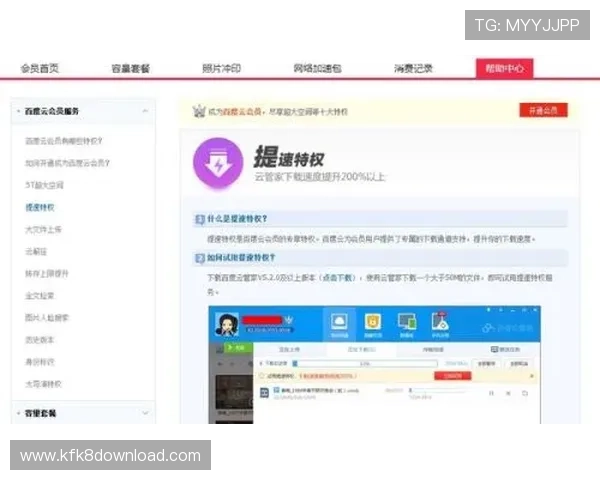This screenshot has height=480, width=600.
Task: Click the yellow lock icon in client screenshot
Action: coord(373,324)
